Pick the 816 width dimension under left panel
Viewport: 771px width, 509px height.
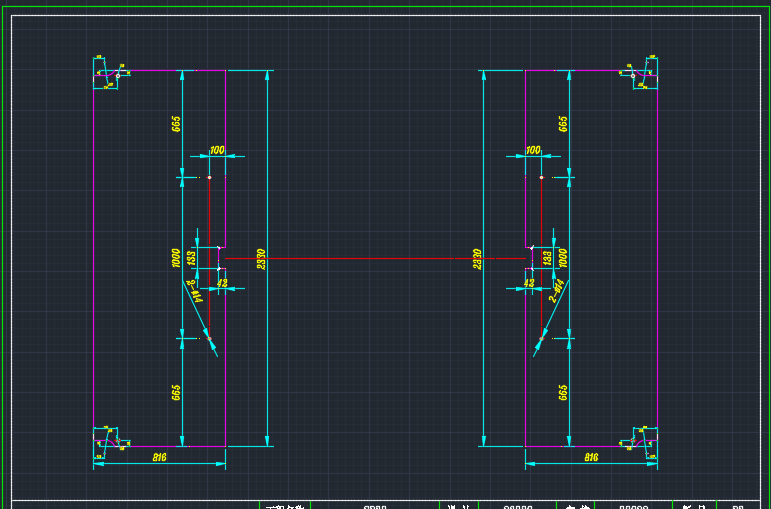pyautogui.click(x=159, y=457)
